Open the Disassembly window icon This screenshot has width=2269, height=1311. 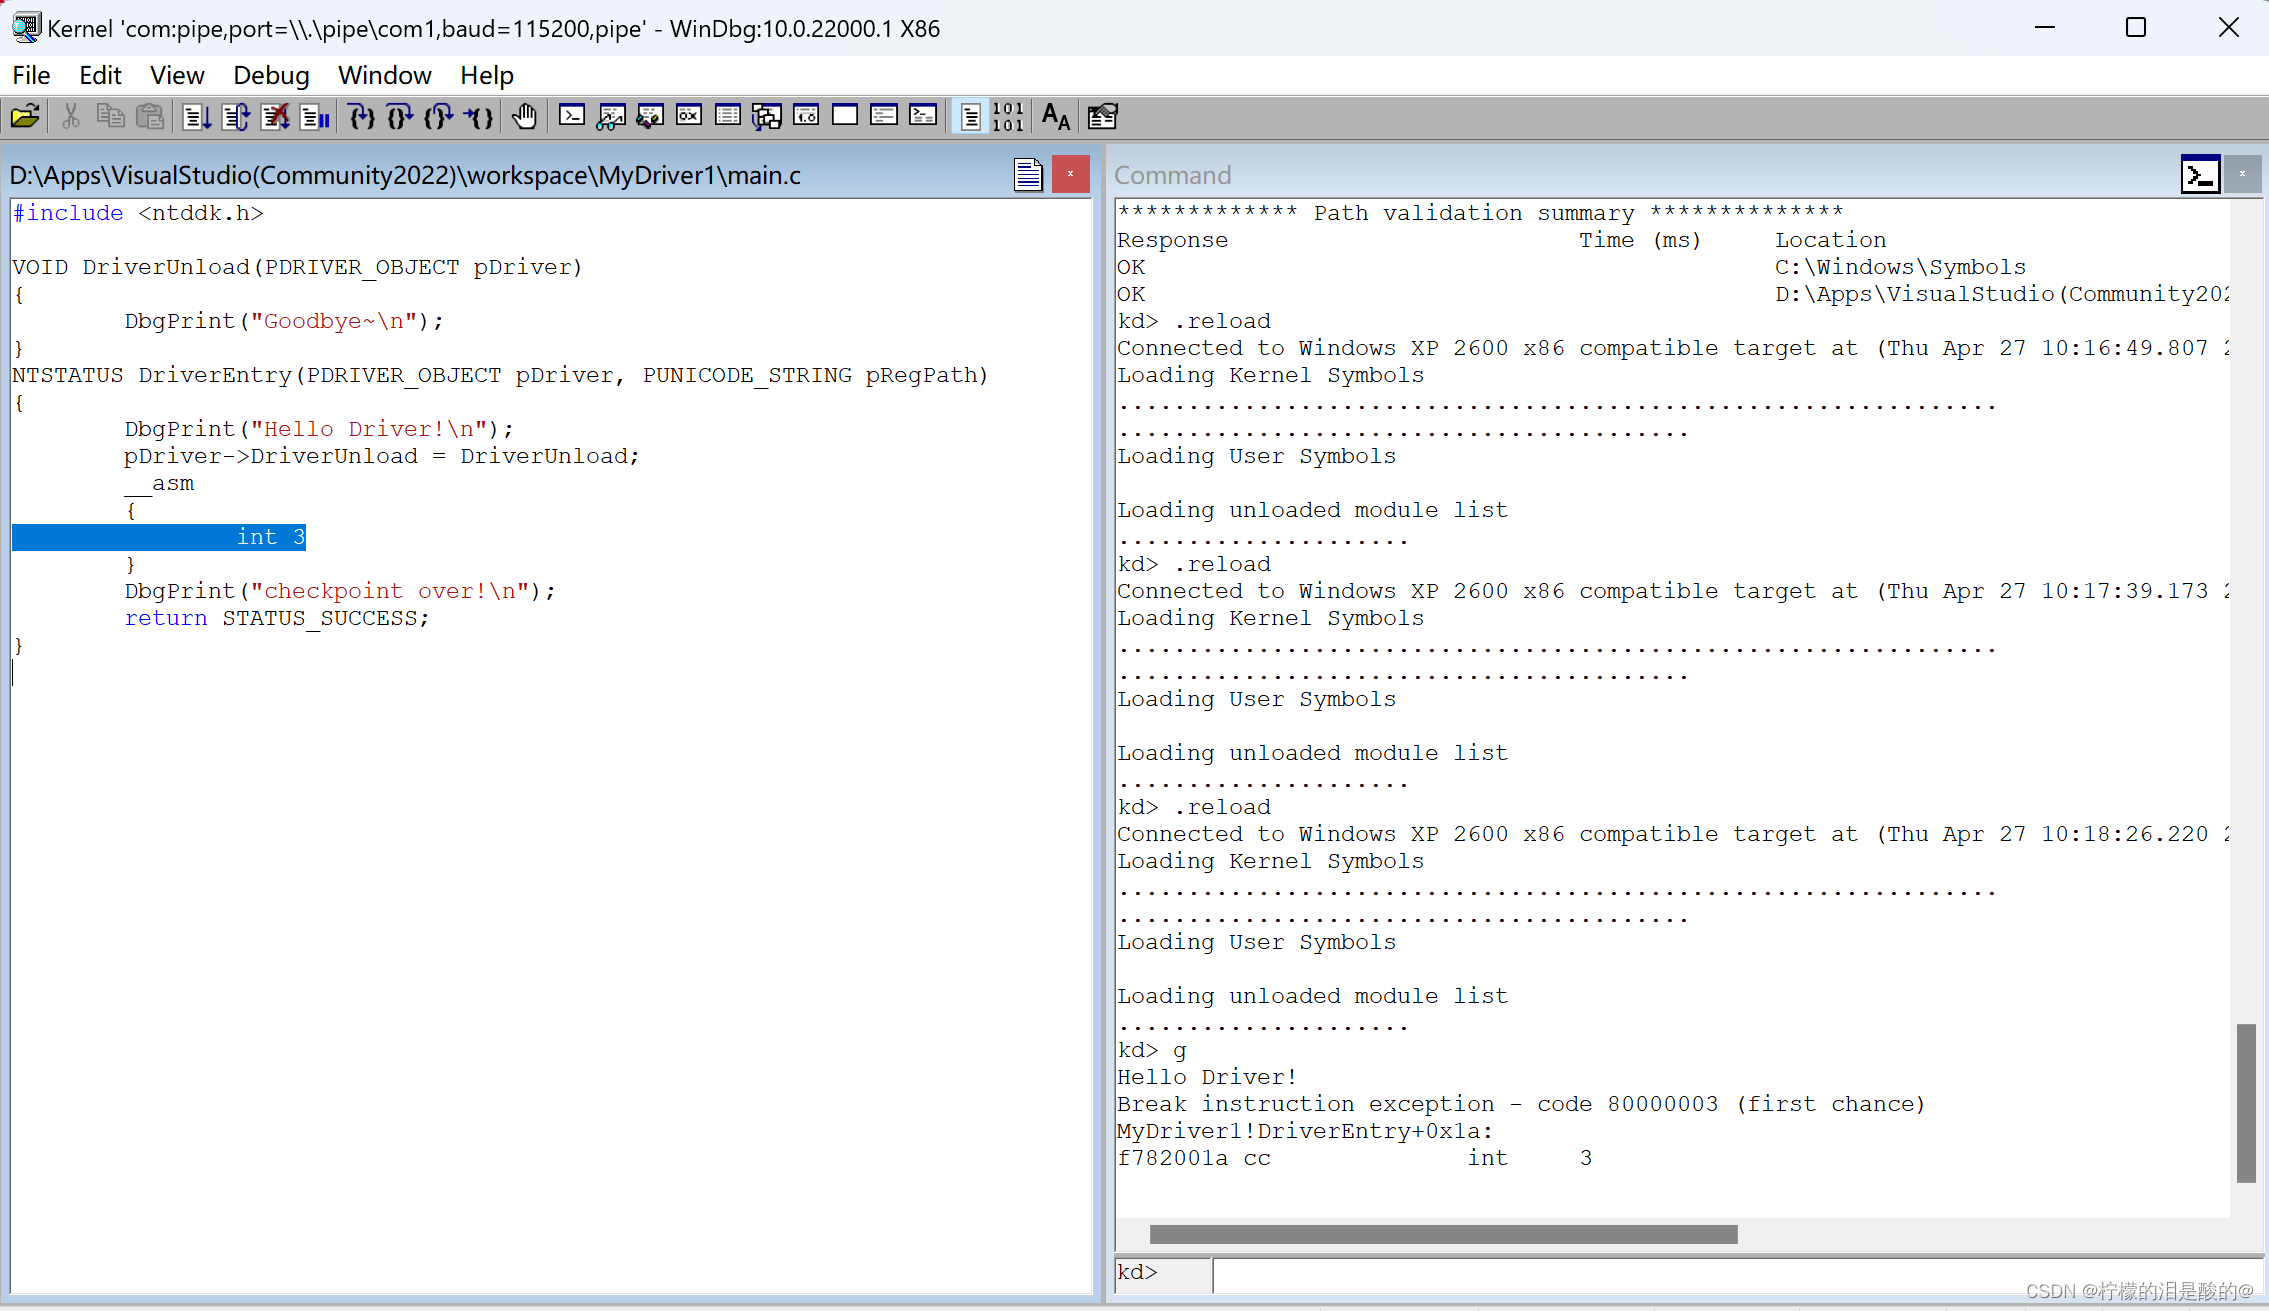click(806, 116)
